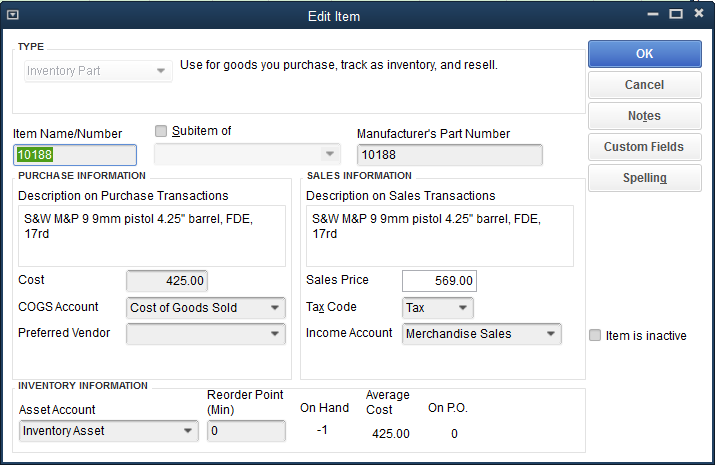Check the Item is inactive box
Image resolution: width=715 pixels, height=465 pixels.
point(595,336)
